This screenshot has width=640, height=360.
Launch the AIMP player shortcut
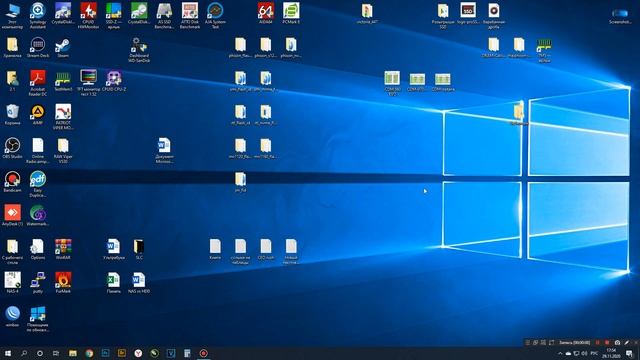pos(38,114)
